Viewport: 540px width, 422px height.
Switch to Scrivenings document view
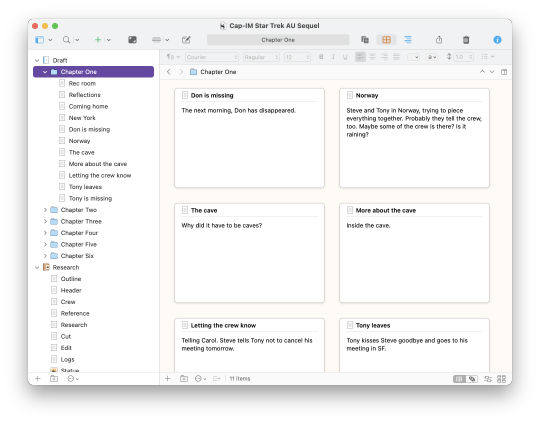click(x=365, y=40)
